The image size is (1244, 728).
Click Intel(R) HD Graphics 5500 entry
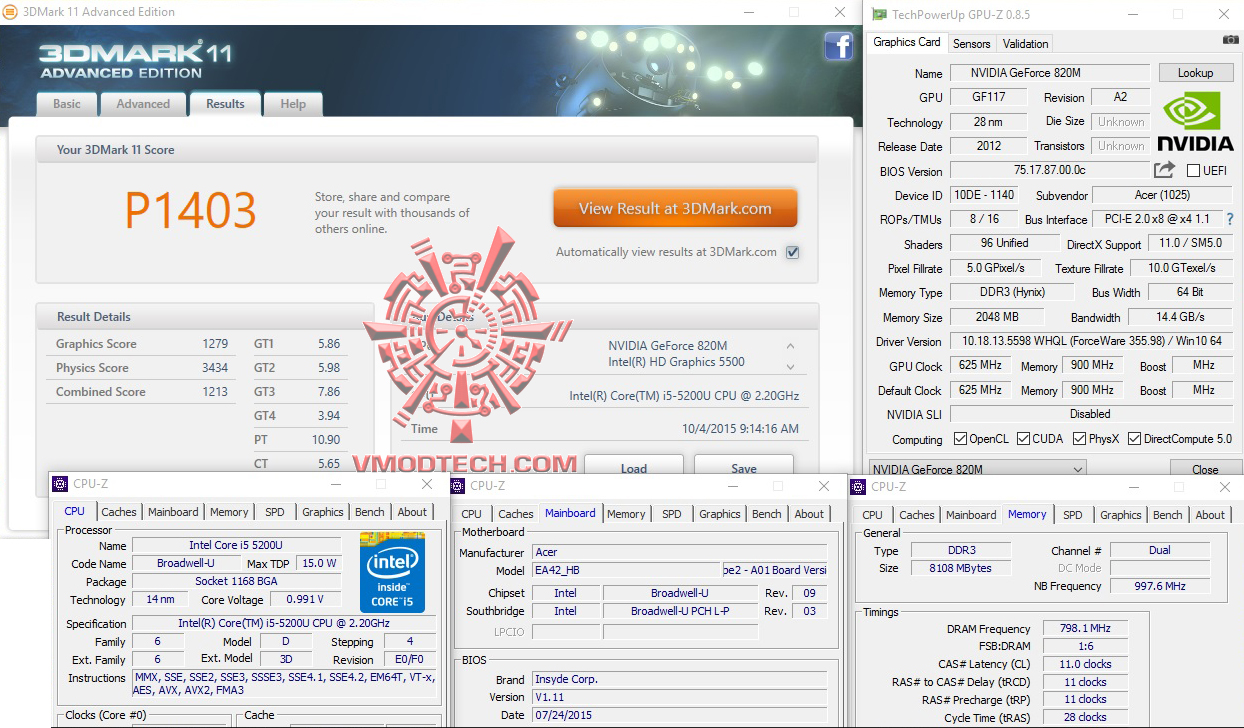676,362
